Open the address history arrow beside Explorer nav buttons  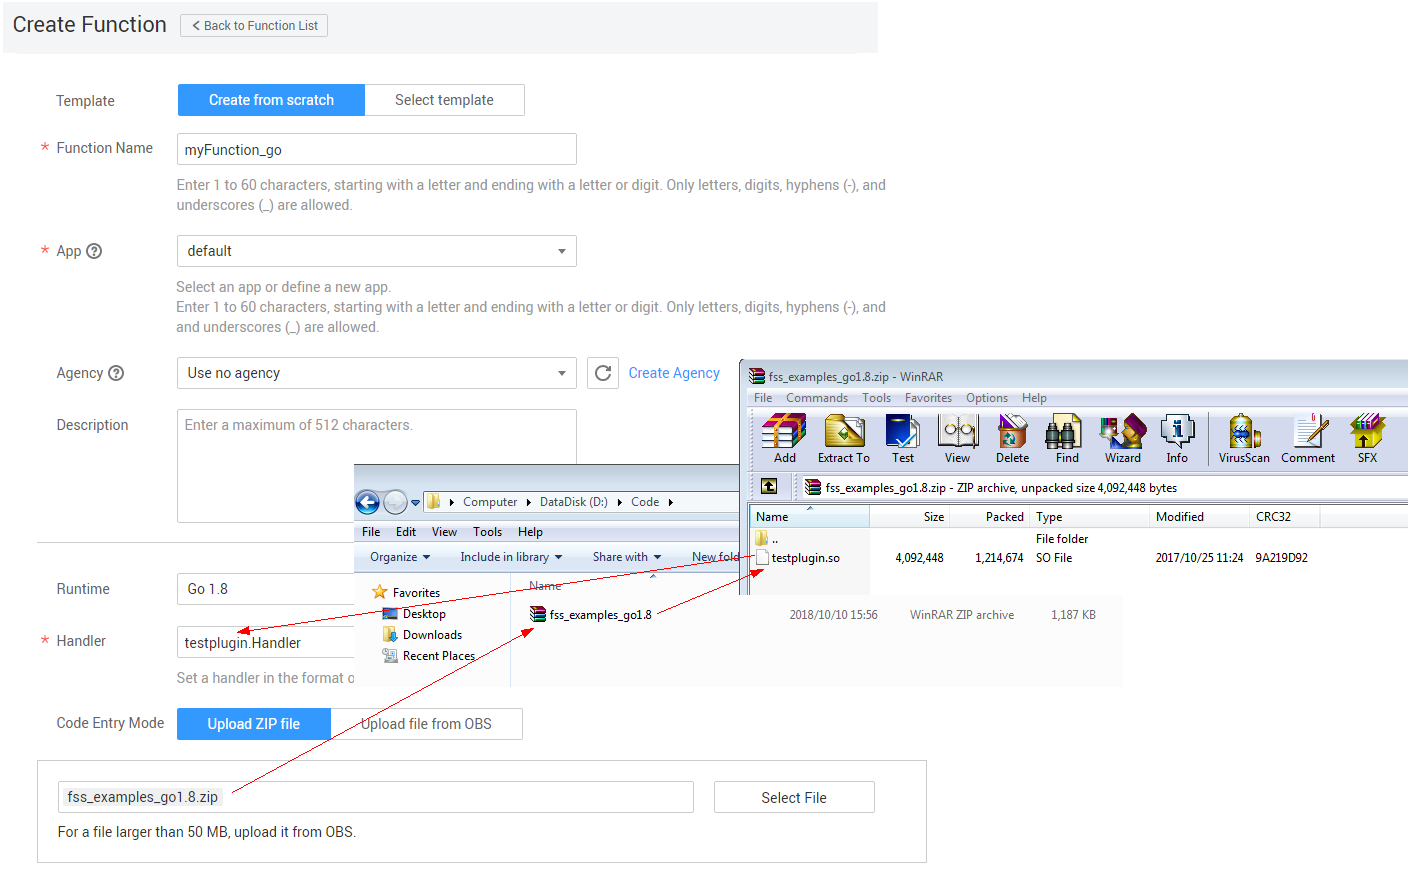tap(416, 502)
